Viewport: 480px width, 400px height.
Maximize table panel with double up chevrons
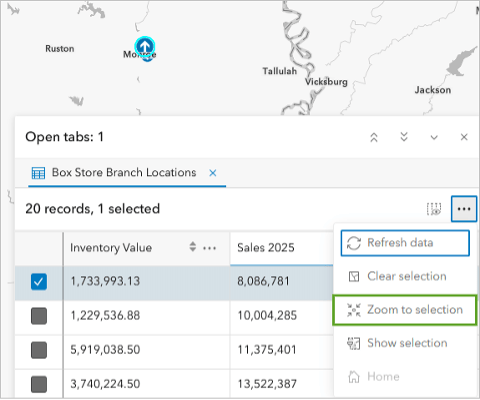coord(374,137)
